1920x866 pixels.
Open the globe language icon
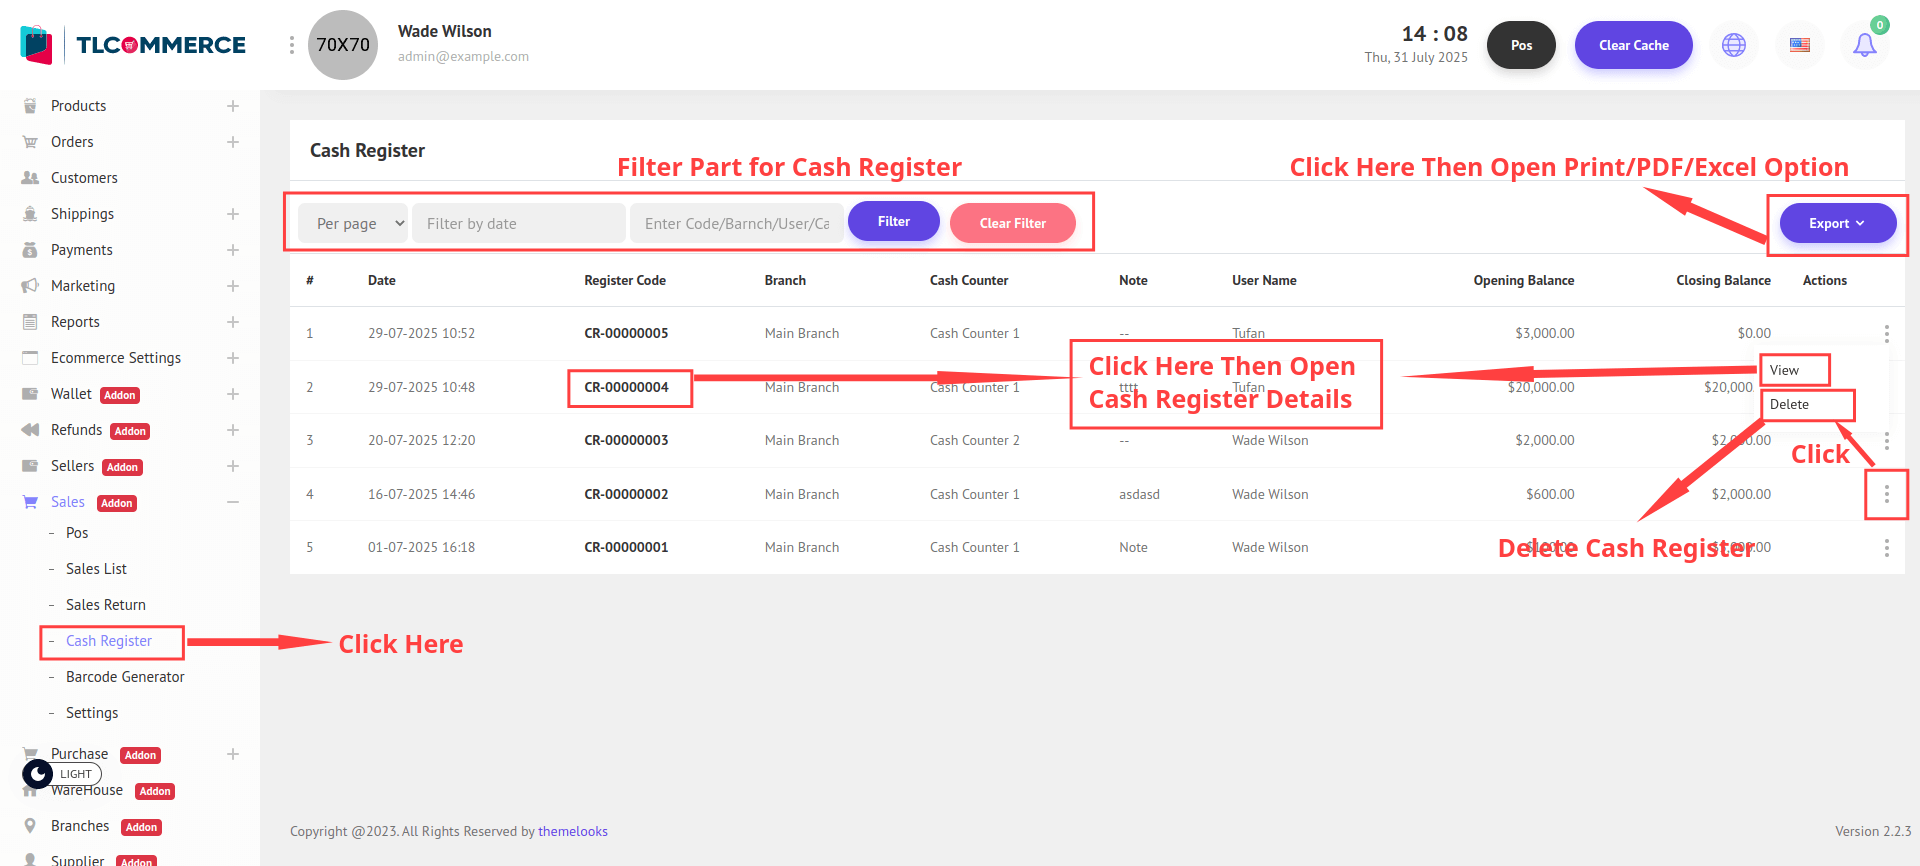tap(1734, 45)
